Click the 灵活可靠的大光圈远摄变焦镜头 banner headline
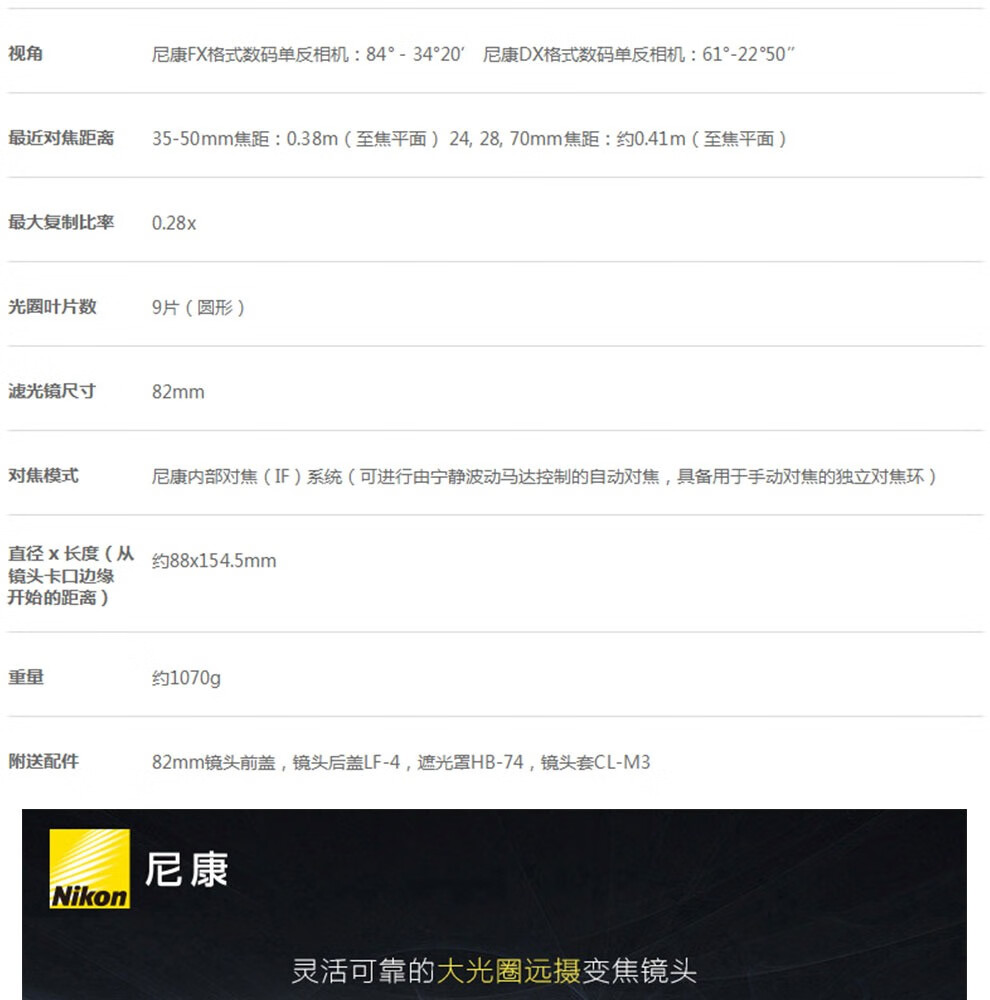 pyautogui.click(x=493, y=970)
